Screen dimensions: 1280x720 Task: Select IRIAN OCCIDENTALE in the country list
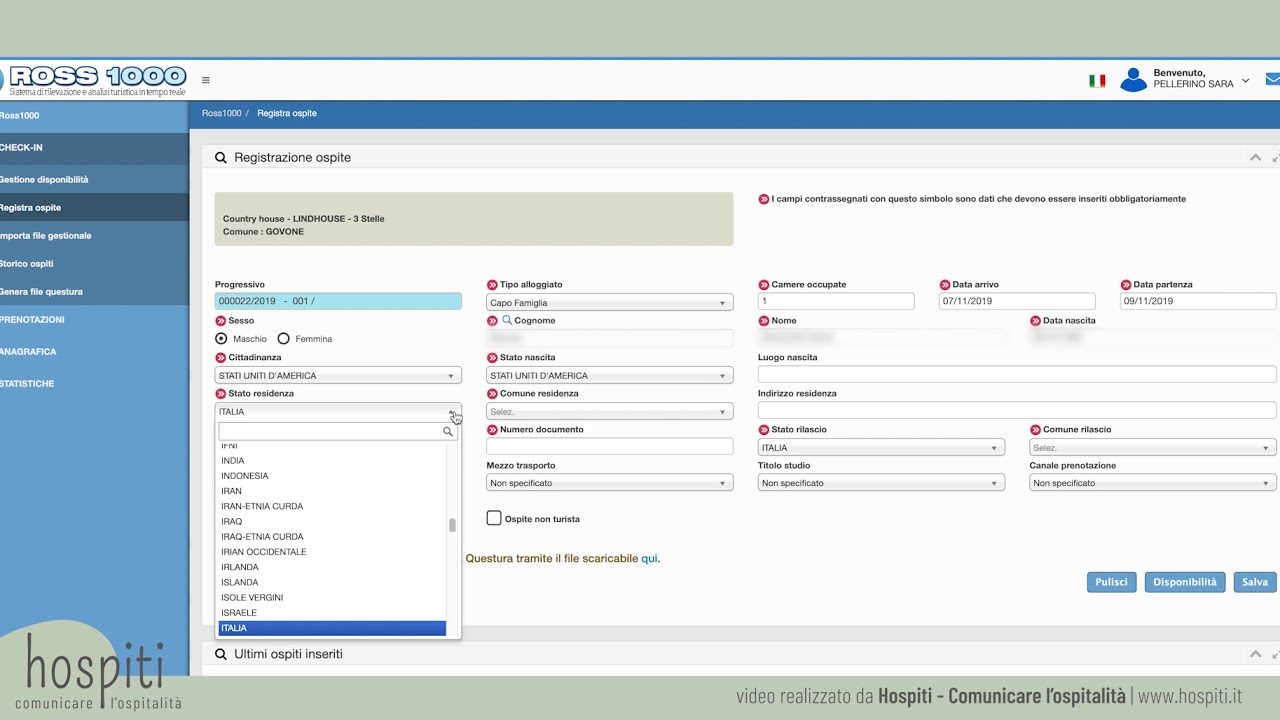point(332,552)
